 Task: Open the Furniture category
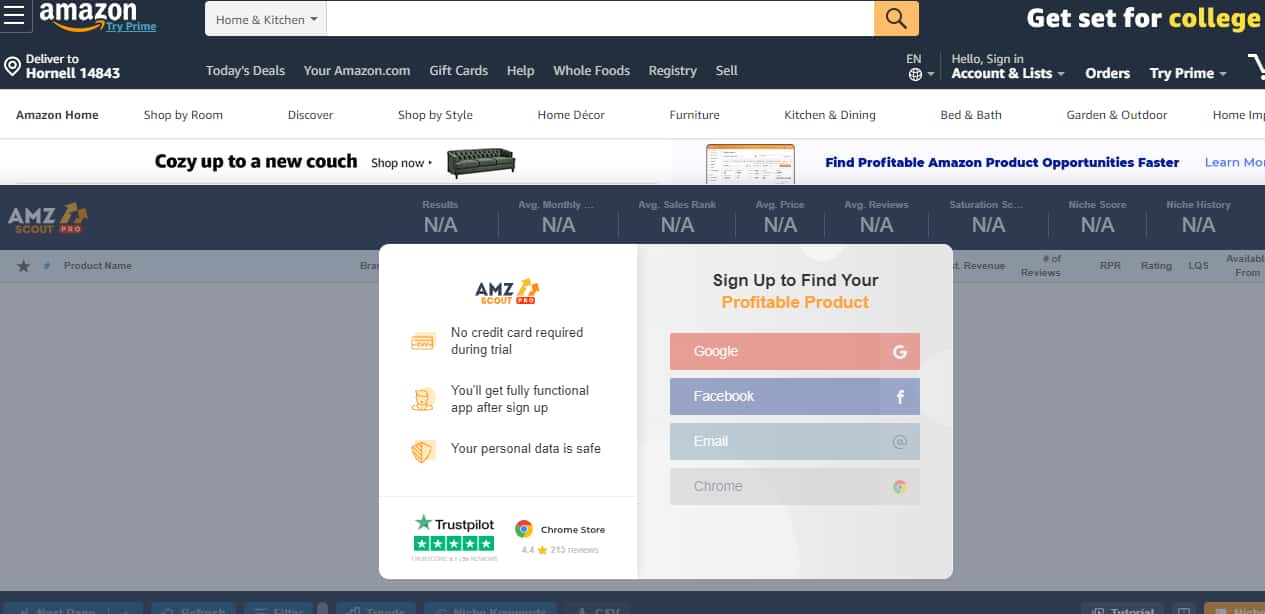pos(695,115)
